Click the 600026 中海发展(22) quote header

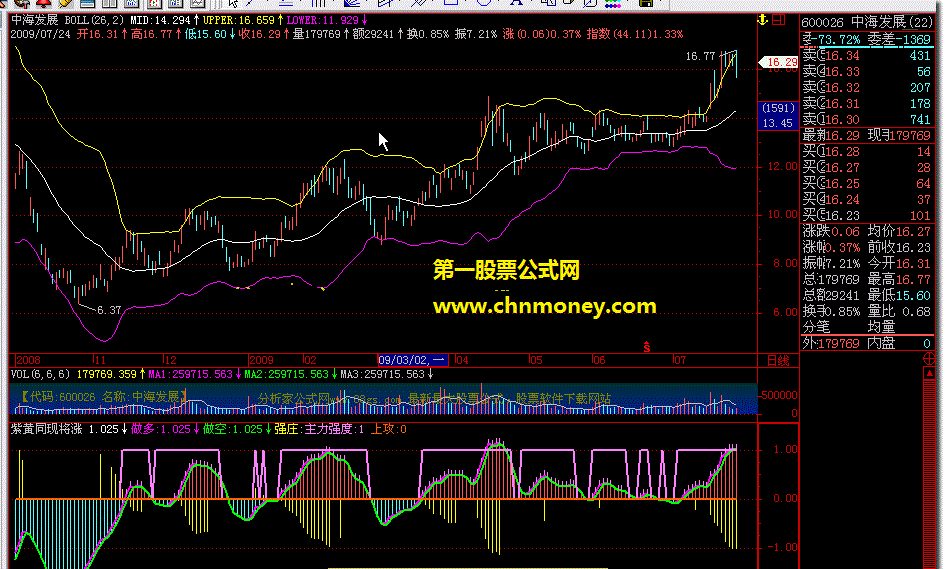point(867,22)
